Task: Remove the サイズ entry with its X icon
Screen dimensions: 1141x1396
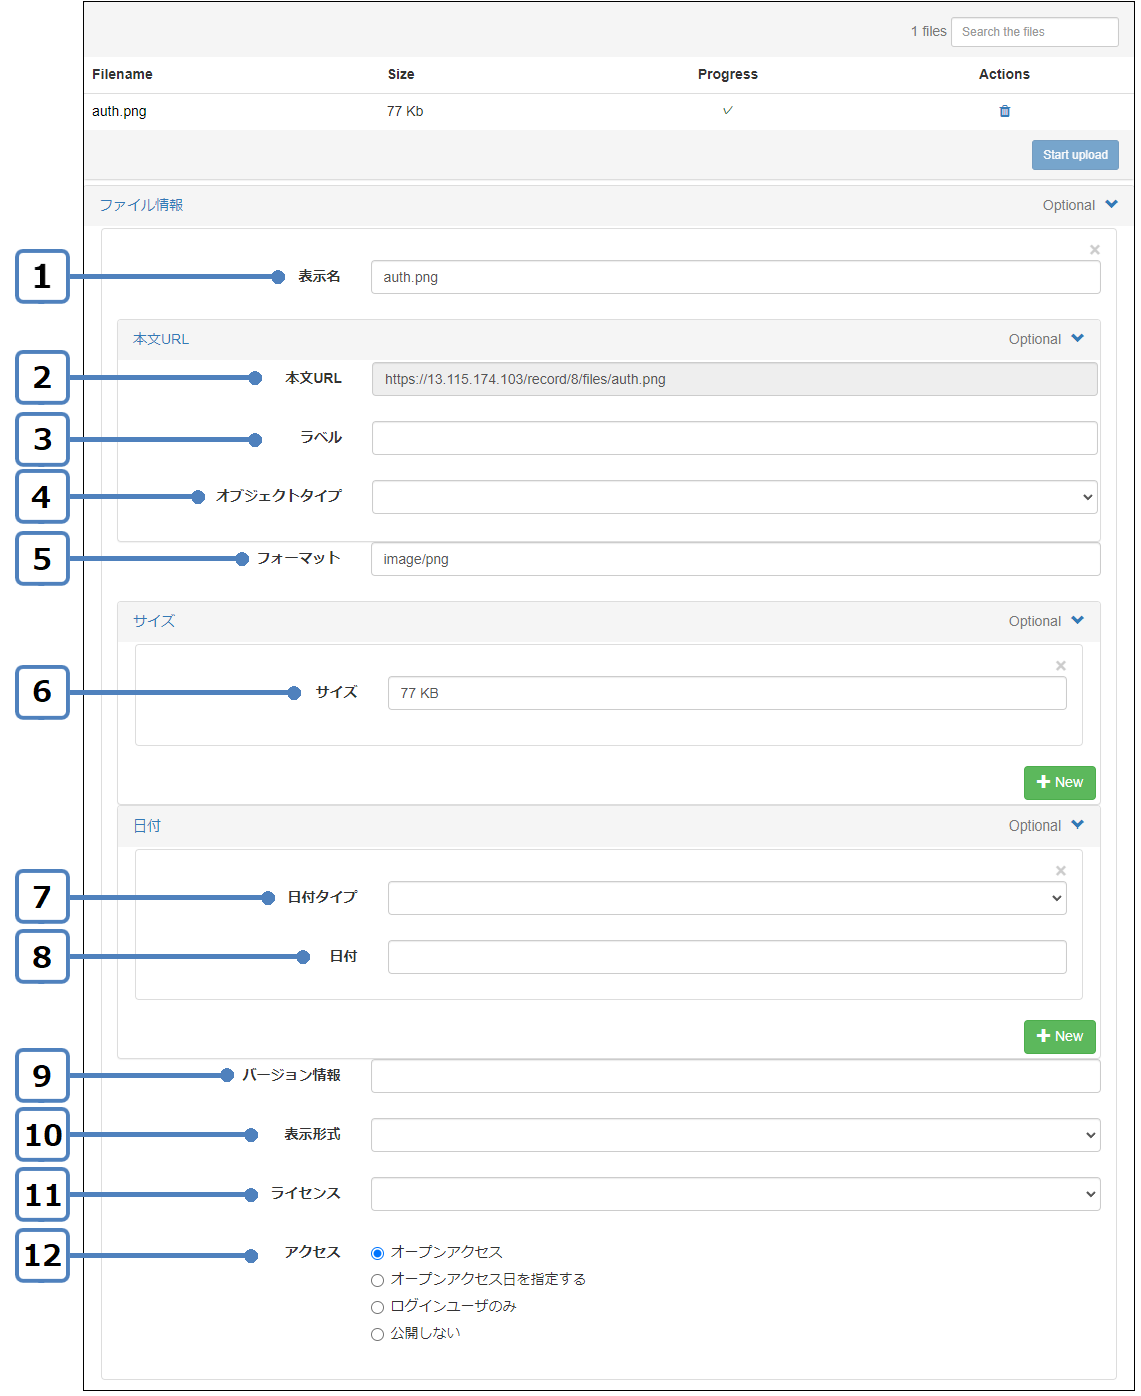Action: coord(1060,666)
